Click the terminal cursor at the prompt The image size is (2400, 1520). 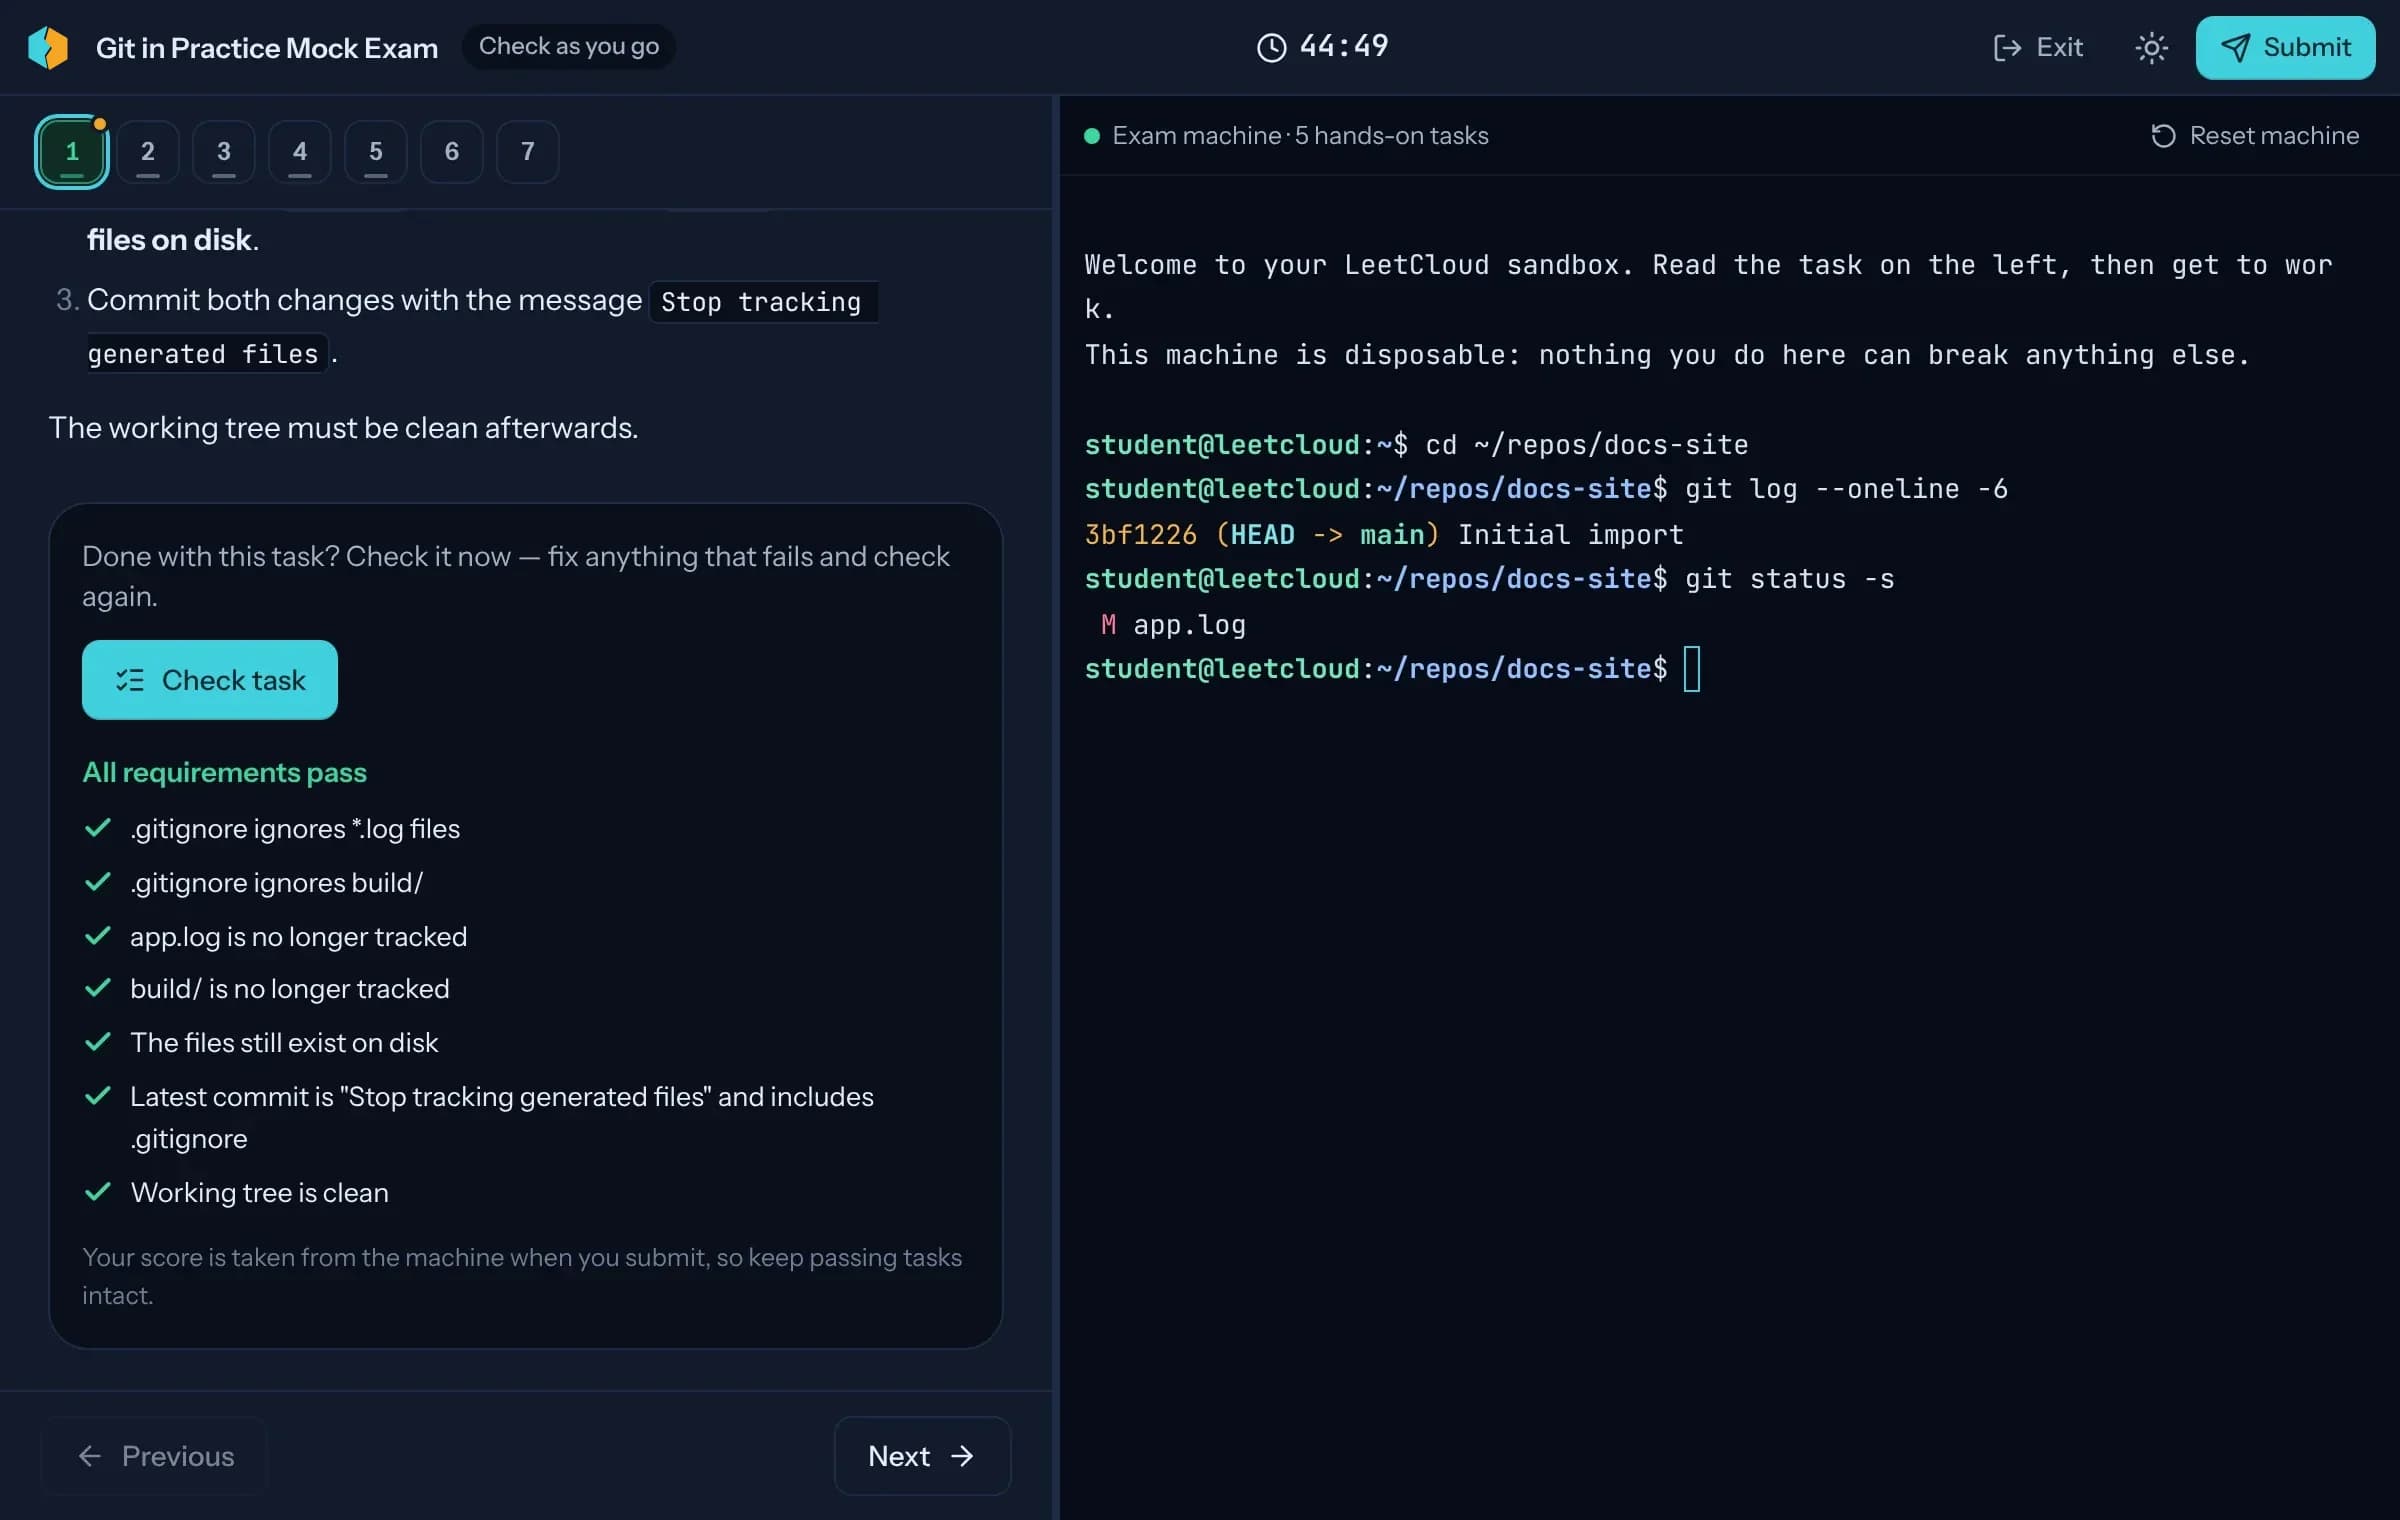[x=1692, y=669]
